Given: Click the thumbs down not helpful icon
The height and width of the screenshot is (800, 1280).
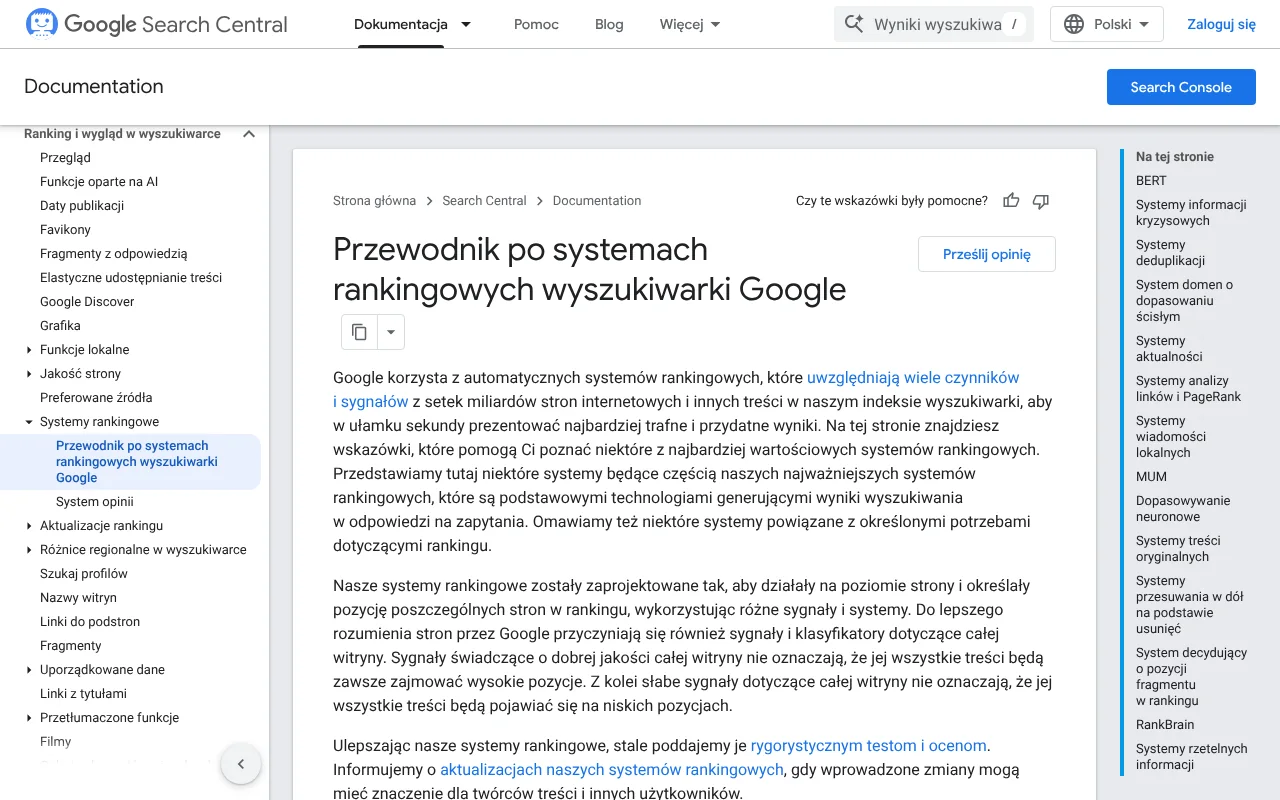Looking at the screenshot, I should (x=1041, y=201).
